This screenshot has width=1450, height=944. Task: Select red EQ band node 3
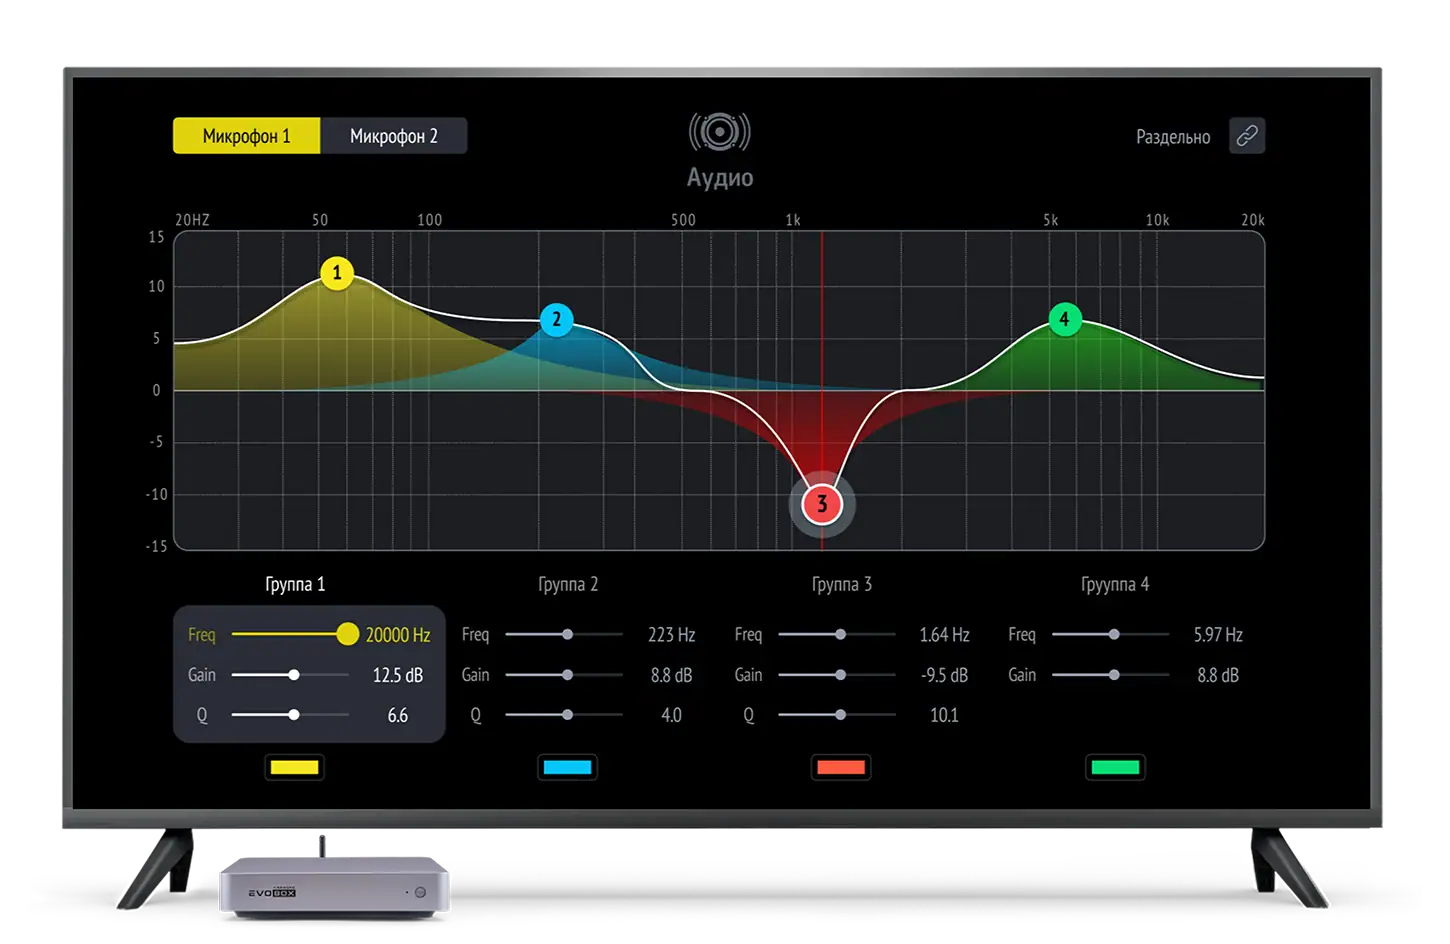point(822,504)
